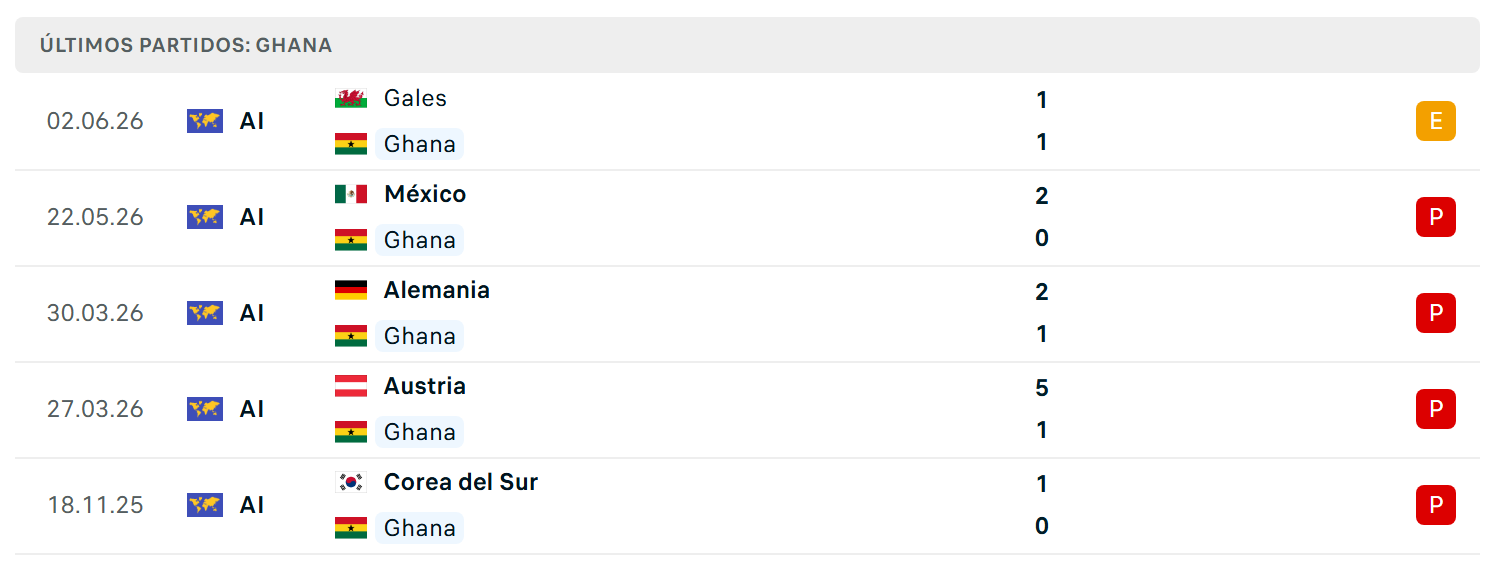
Task: Click the Últimos Partidos: Ghana header
Action: [186, 45]
